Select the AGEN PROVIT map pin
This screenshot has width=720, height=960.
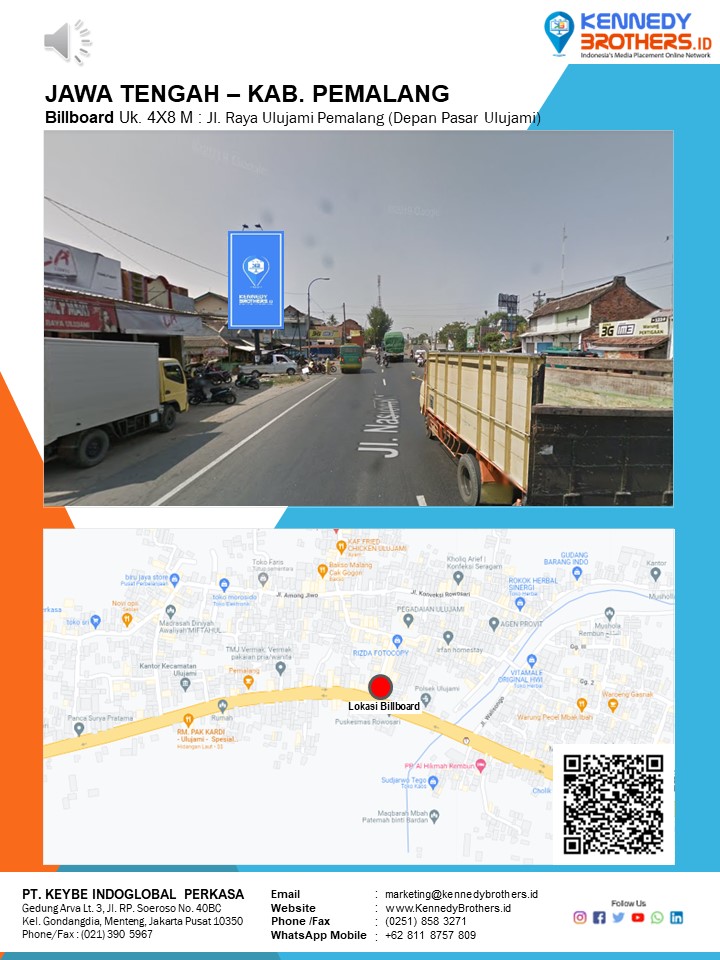[493, 624]
